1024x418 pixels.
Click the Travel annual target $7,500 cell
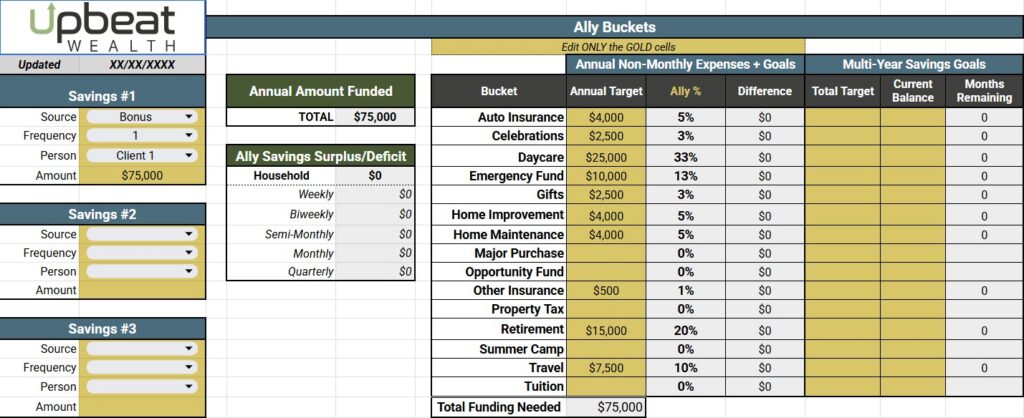(606, 368)
